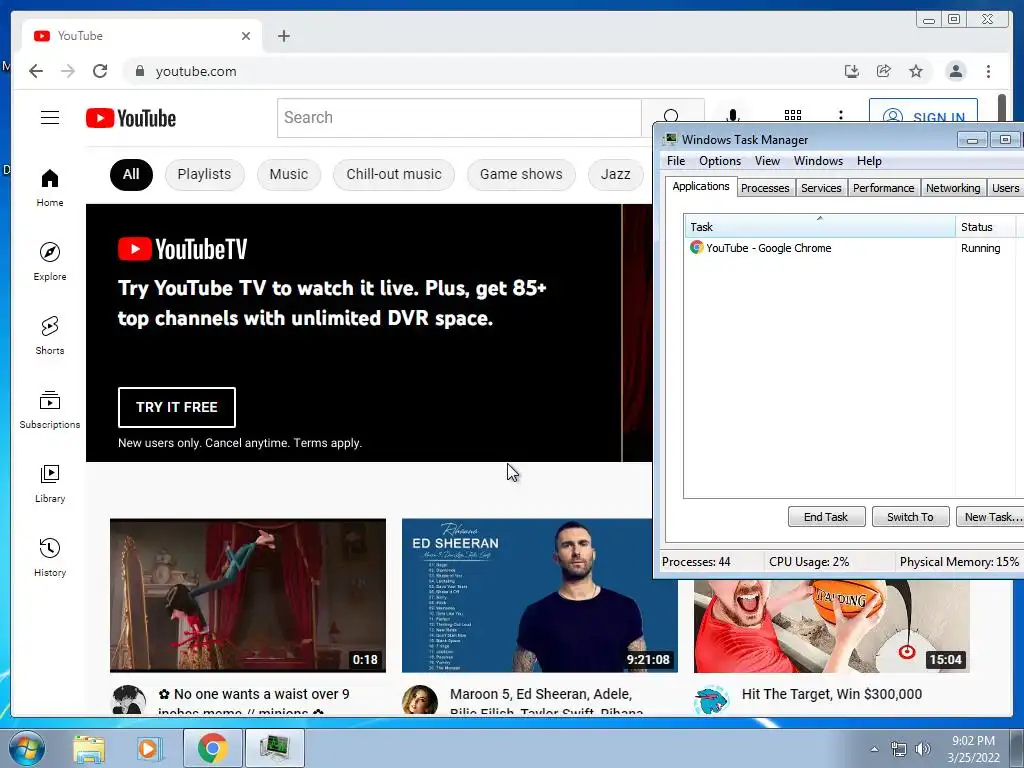Go forward in Chrome
The height and width of the screenshot is (768, 1024).
coord(68,71)
